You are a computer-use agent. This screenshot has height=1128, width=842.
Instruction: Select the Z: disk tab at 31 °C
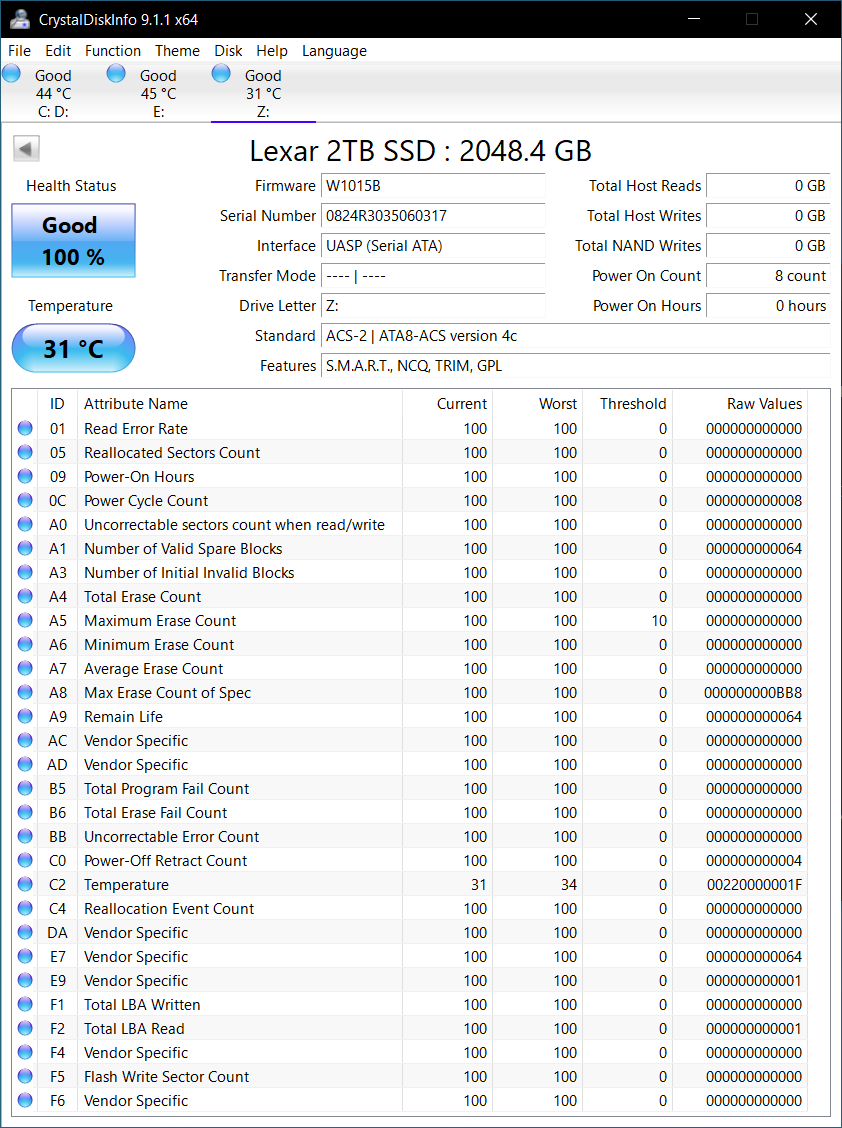pos(263,93)
